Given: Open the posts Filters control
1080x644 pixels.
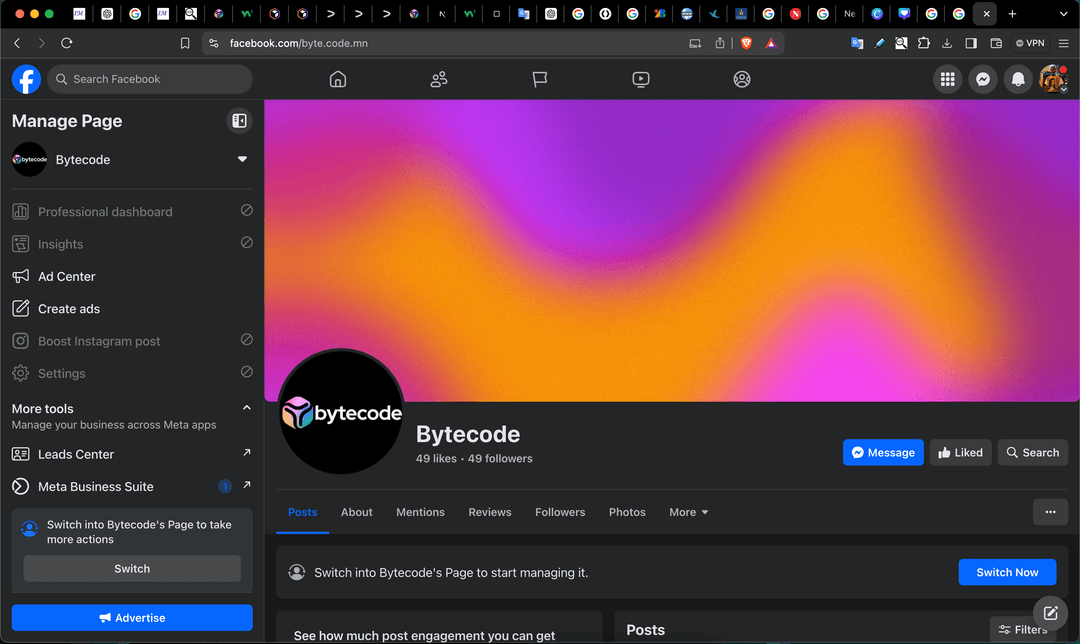Looking at the screenshot, I should [x=1023, y=630].
